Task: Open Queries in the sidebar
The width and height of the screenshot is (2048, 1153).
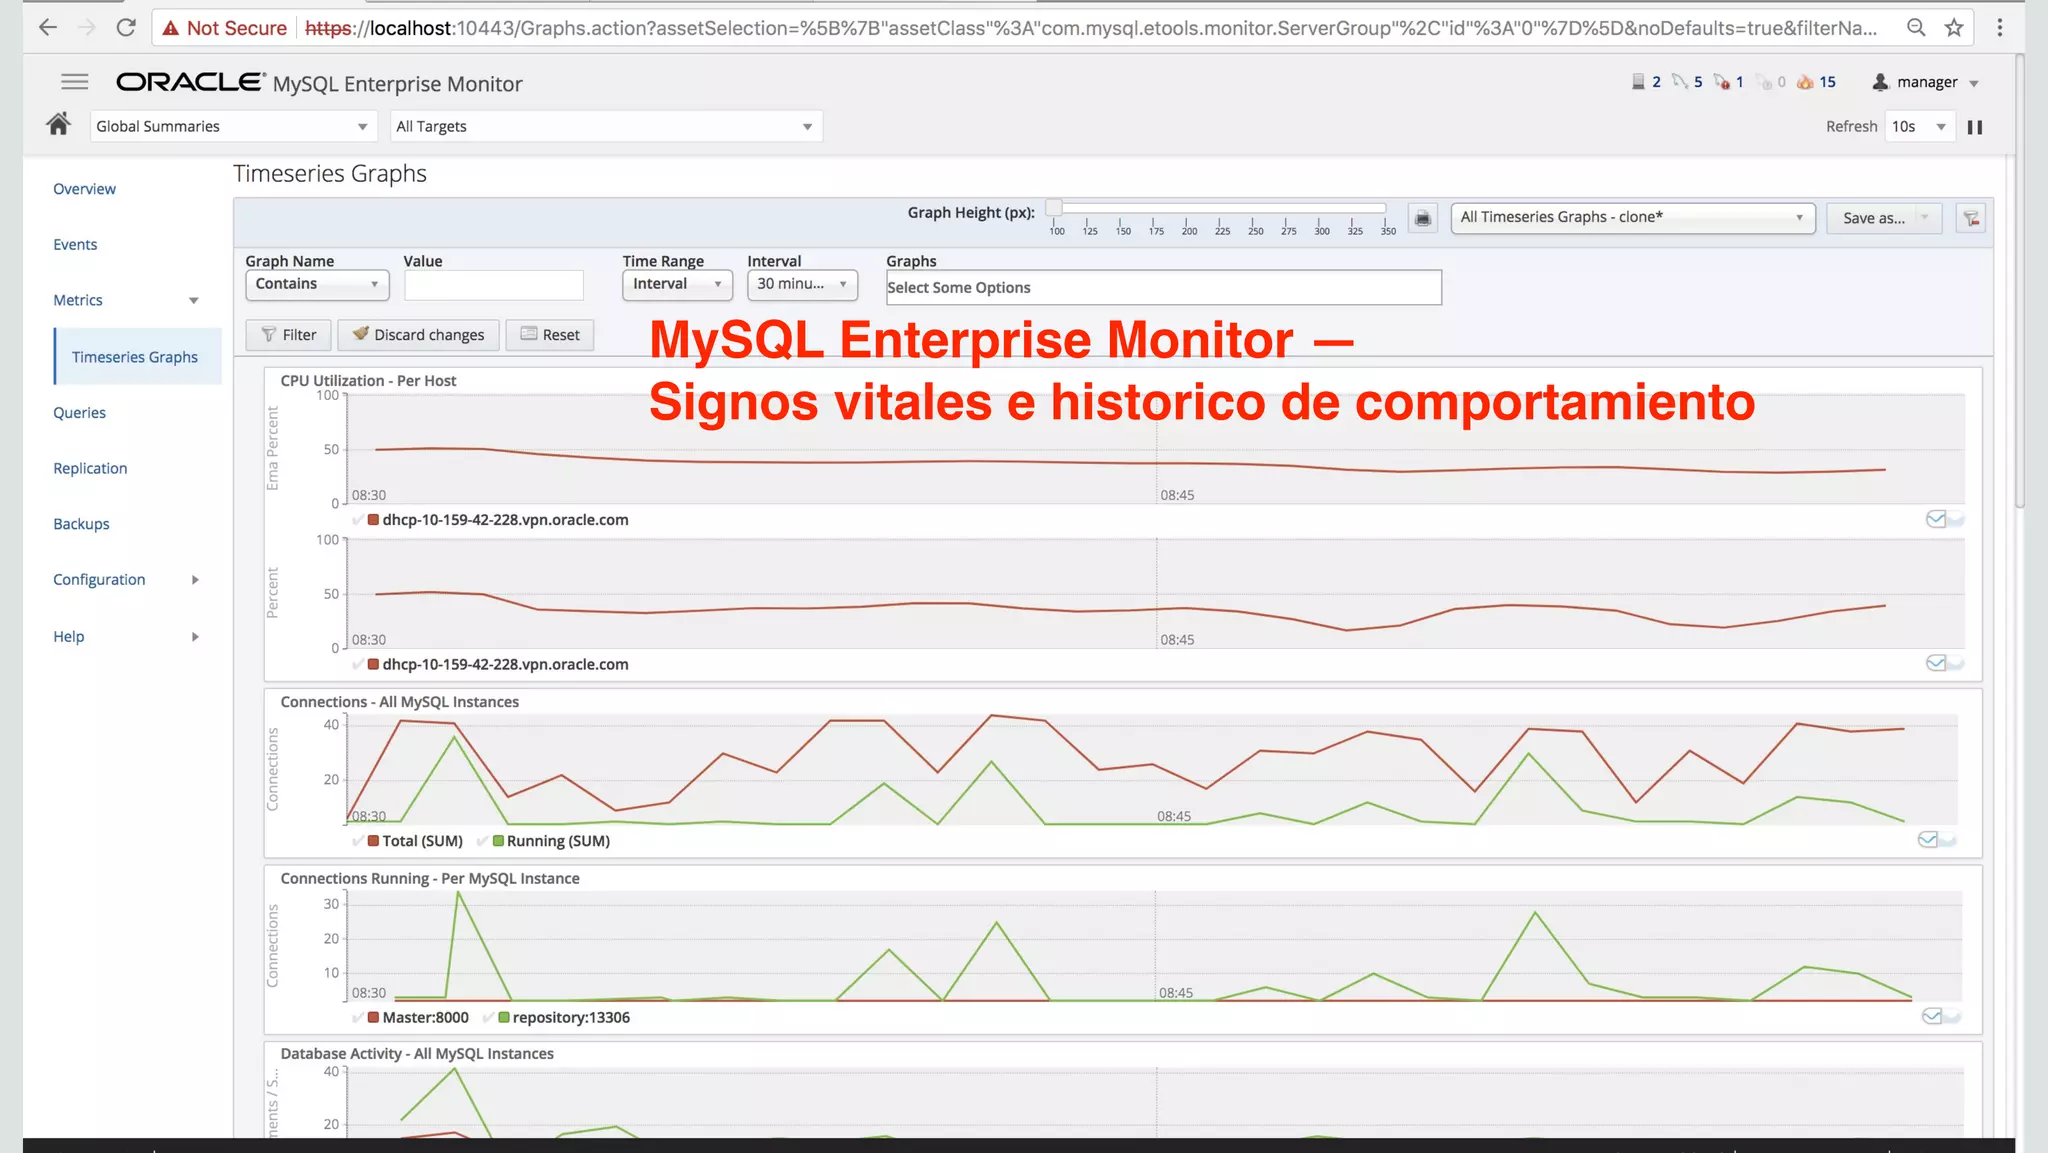Action: coord(79,412)
